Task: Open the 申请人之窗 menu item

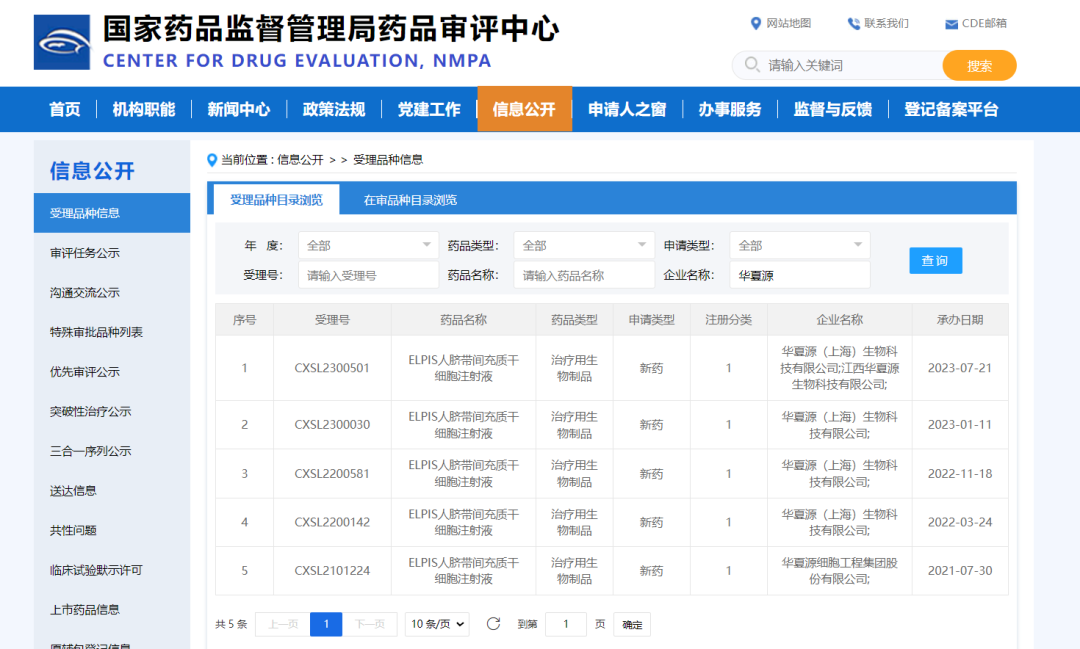Action: pos(627,110)
